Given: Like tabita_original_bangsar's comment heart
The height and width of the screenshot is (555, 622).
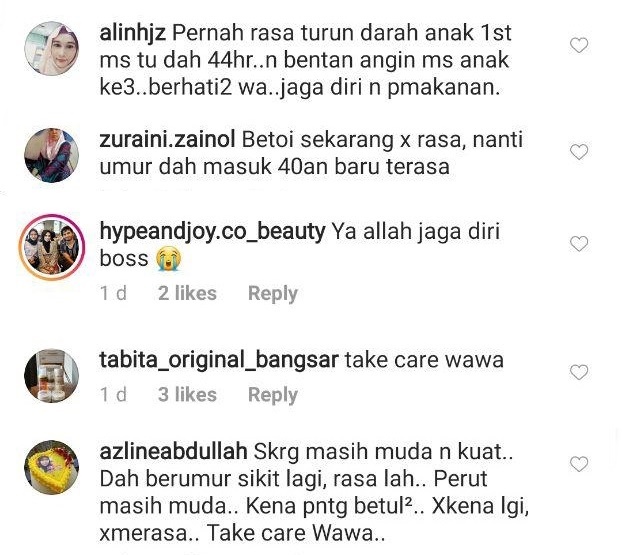Looking at the screenshot, I should tap(579, 372).
